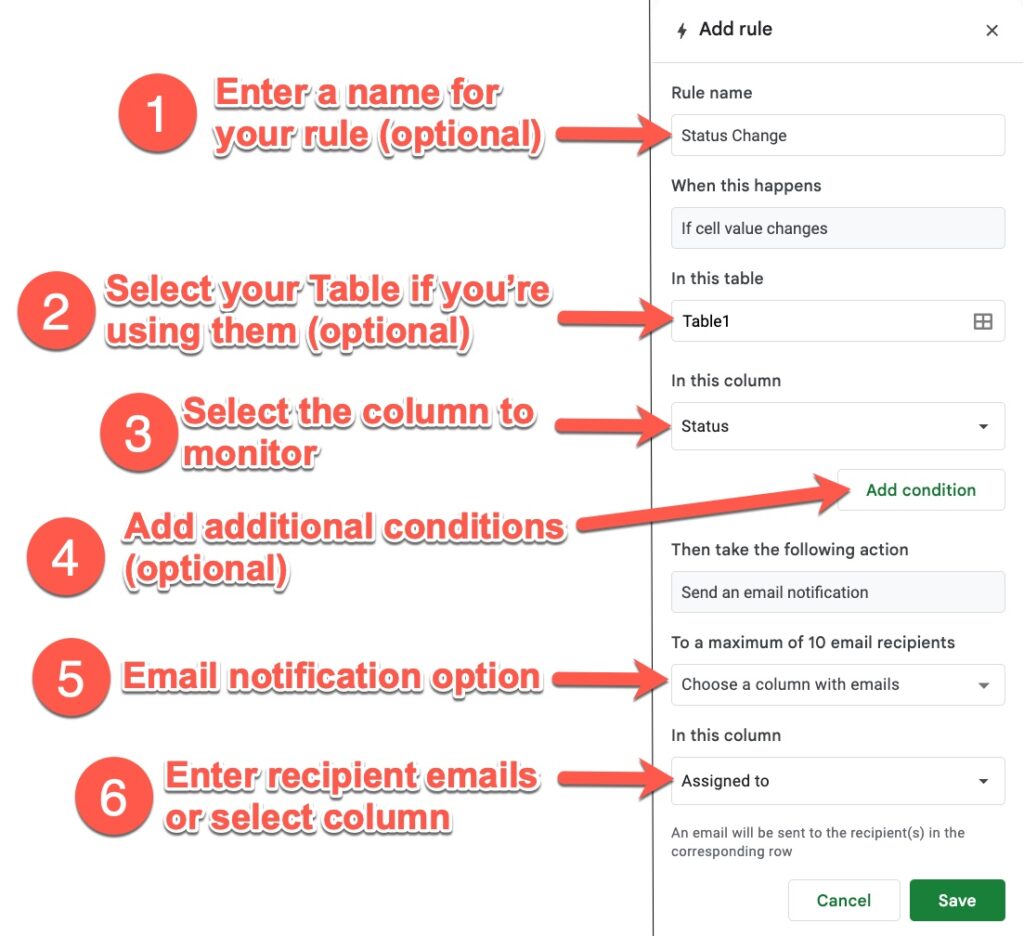The image size is (1024, 936).
Task: Select the 'If cell value changes' trigger field
Action: (837, 228)
